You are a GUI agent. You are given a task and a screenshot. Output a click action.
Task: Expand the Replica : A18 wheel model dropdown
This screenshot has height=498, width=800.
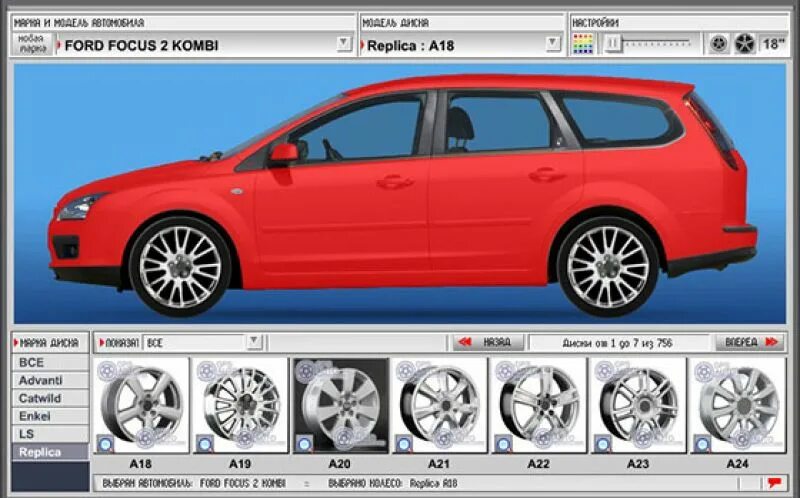pos(553,44)
